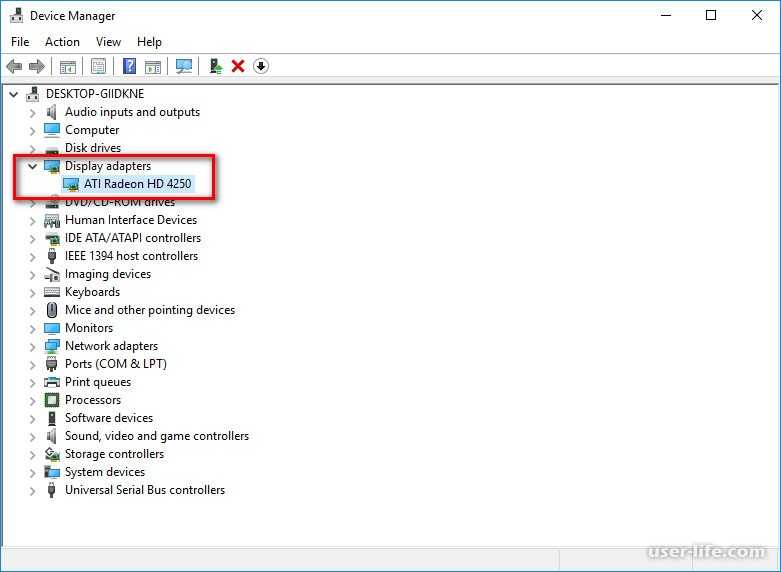
Task: Select the System devices label
Action: click(105, 472)
